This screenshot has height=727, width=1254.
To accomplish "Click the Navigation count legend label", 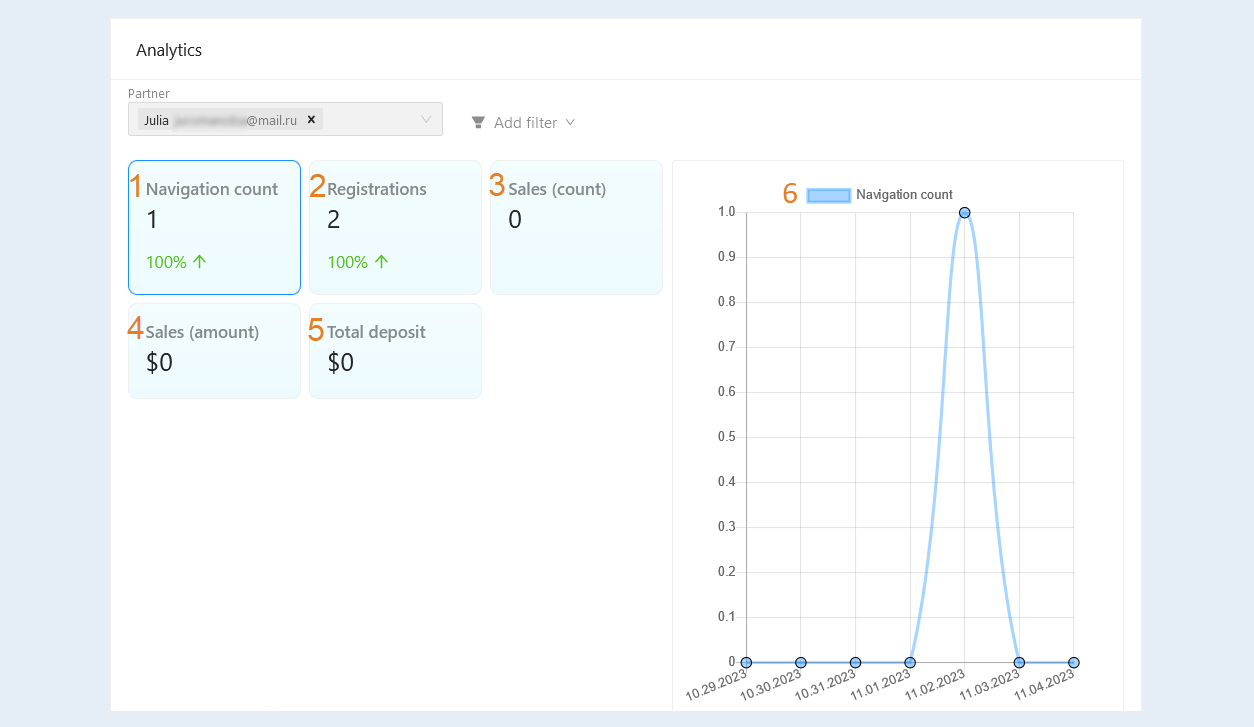I will [904, 195].
